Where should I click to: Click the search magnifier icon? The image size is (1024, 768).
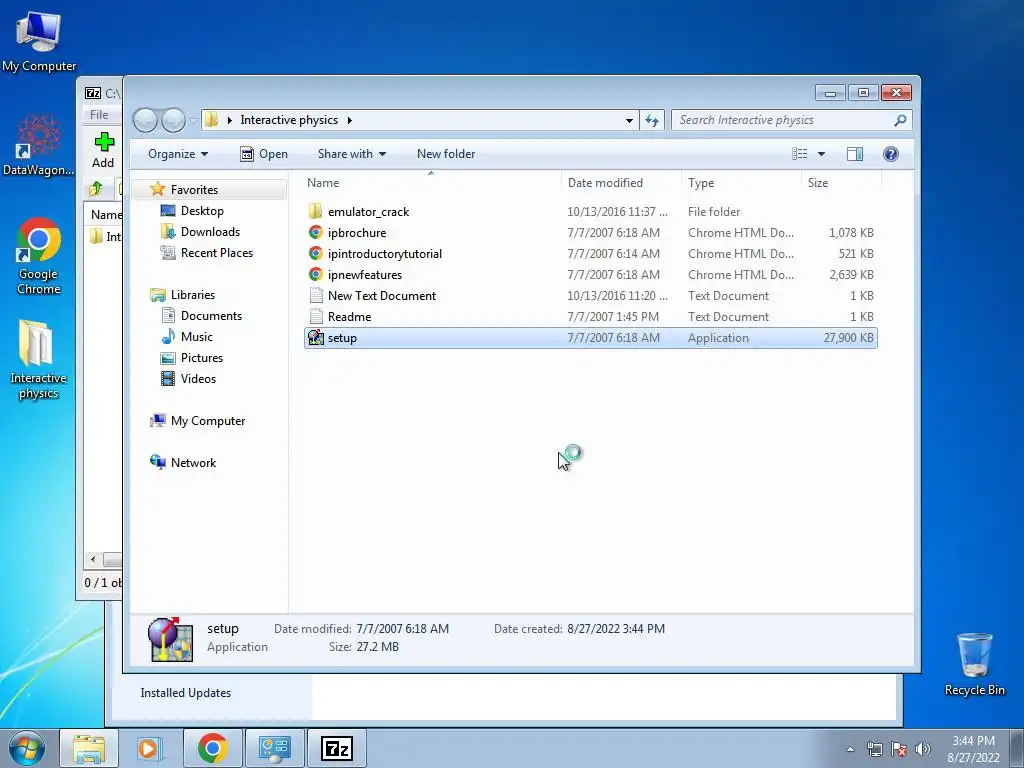(x=900, y=120)
